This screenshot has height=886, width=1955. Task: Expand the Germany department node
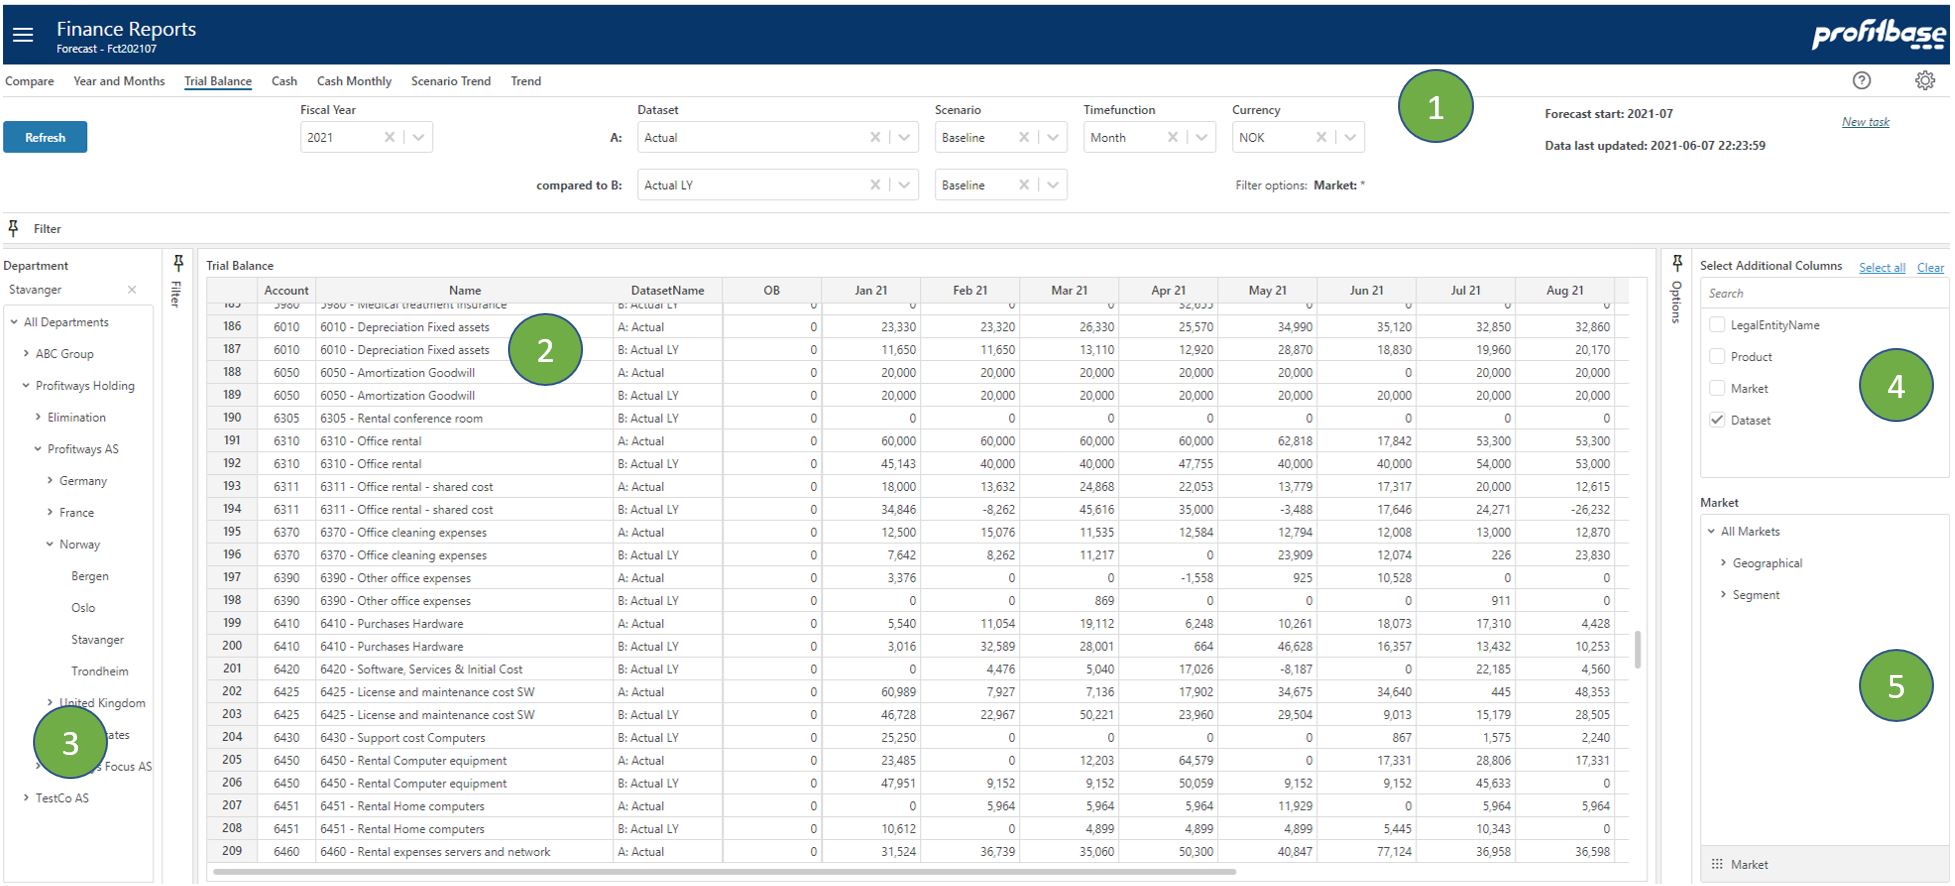[50, 480]
